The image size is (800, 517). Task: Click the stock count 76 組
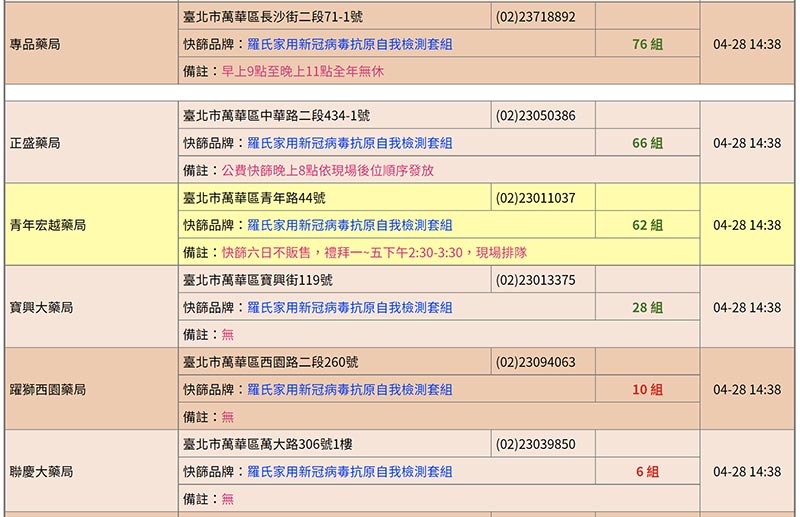[x=647, y=44]
